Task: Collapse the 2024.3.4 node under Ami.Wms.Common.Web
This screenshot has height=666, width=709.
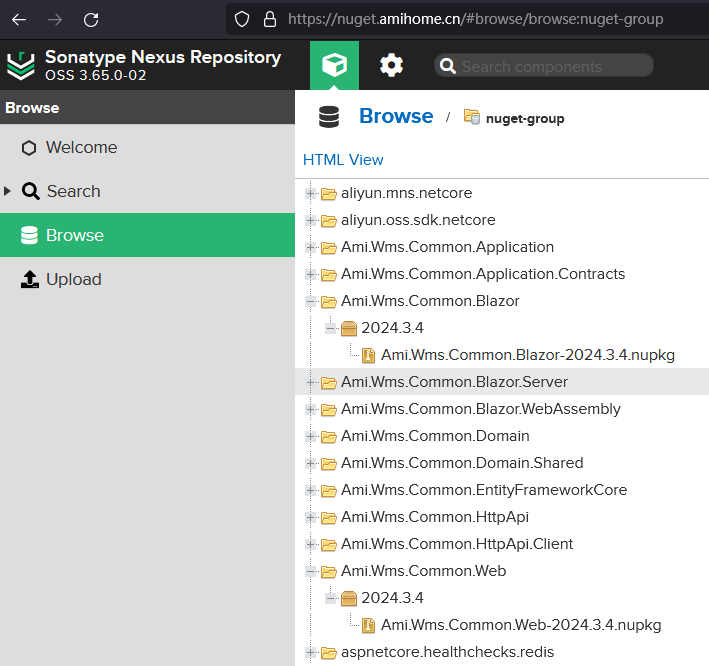Action: pyautogui.click(x=330, y=598)
